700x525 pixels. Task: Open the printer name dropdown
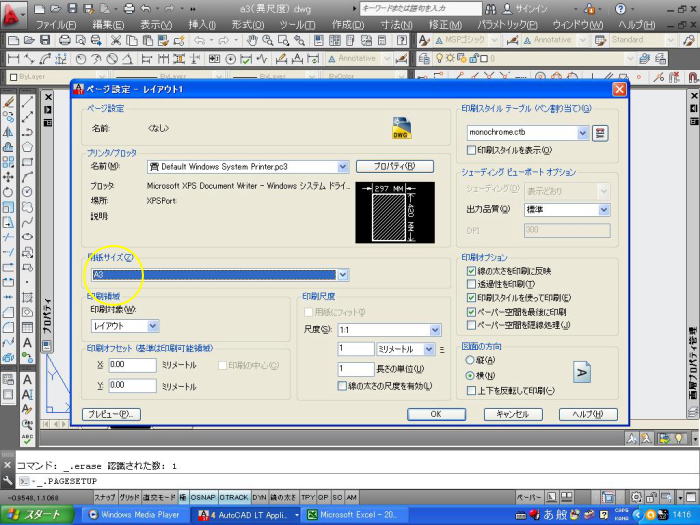343,167
